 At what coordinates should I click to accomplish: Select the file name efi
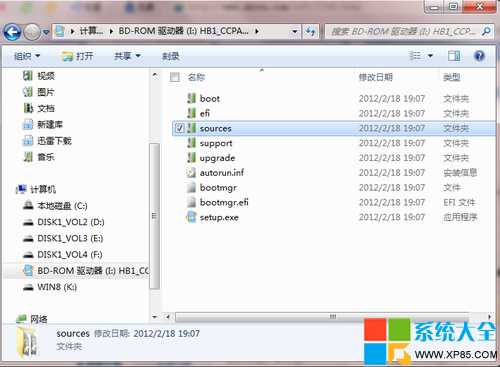205,113
